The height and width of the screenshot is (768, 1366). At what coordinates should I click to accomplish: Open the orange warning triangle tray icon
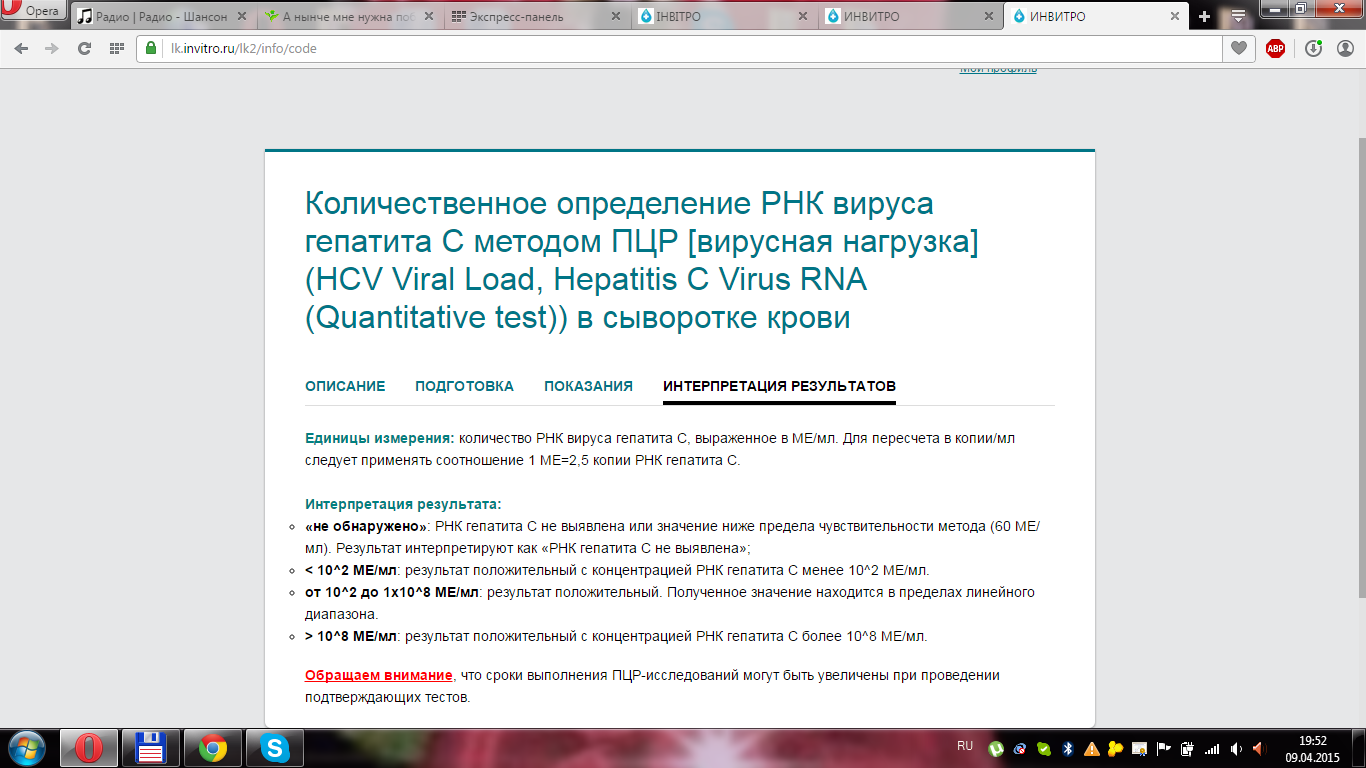(x=1091, y=748)
